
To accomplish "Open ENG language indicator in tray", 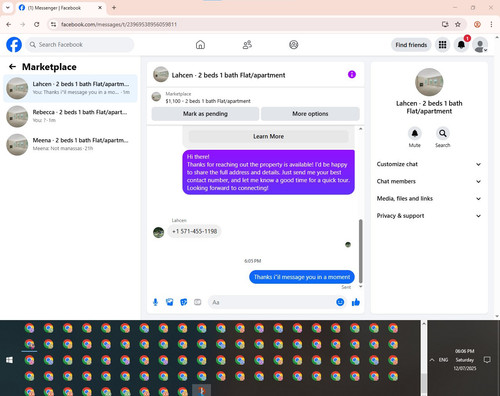I will pyautogui.click(x=443, y=360).
